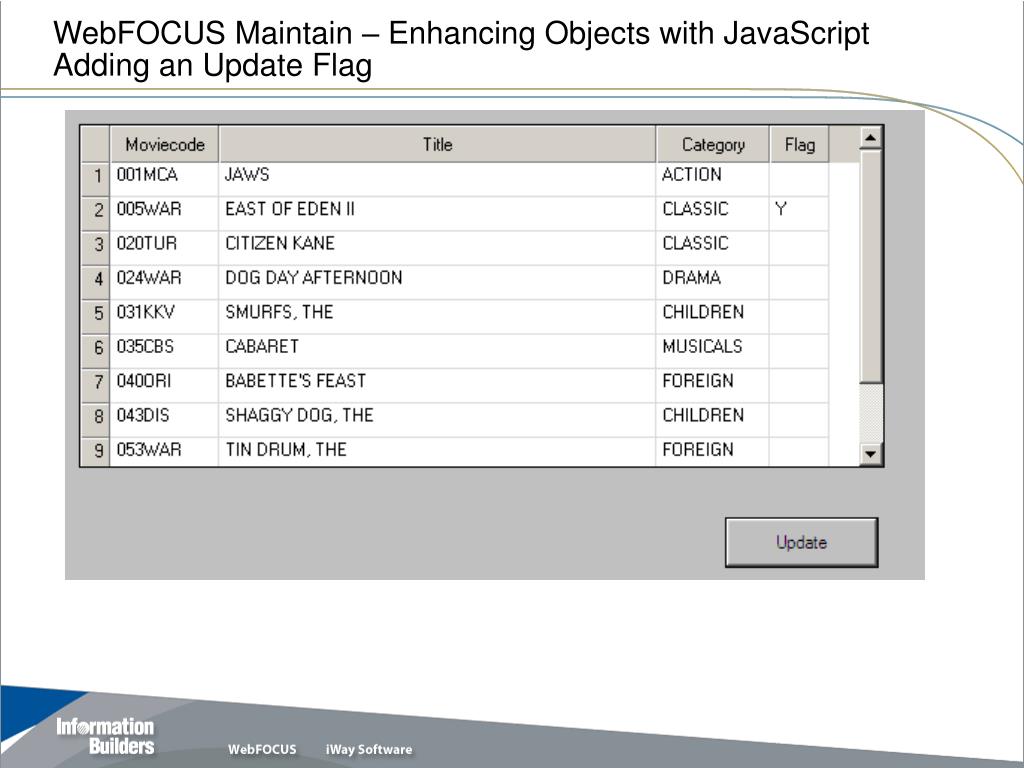1024x768 pixels.
Task: Select row header number 4
Action: pos(95,282)
